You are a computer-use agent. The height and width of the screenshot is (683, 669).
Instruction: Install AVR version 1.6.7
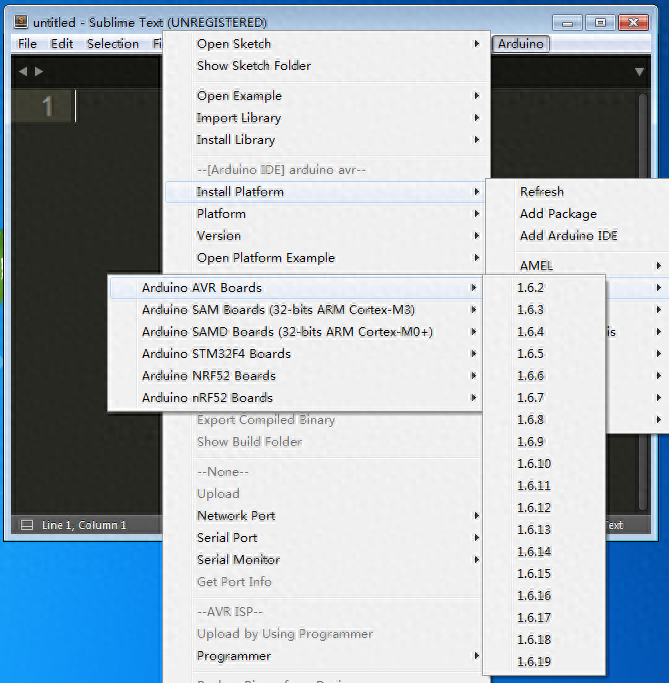[544, 397]
